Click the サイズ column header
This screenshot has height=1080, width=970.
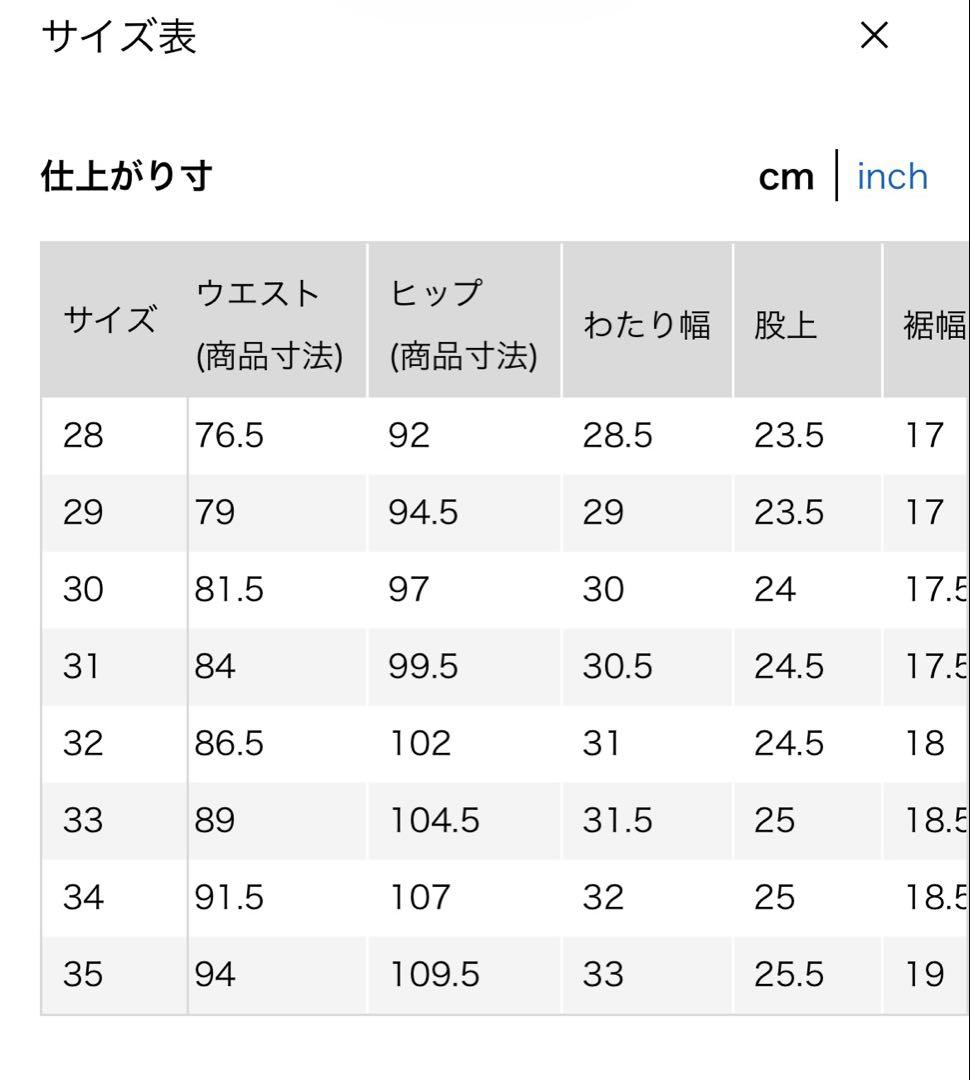[x=114, y=320]
